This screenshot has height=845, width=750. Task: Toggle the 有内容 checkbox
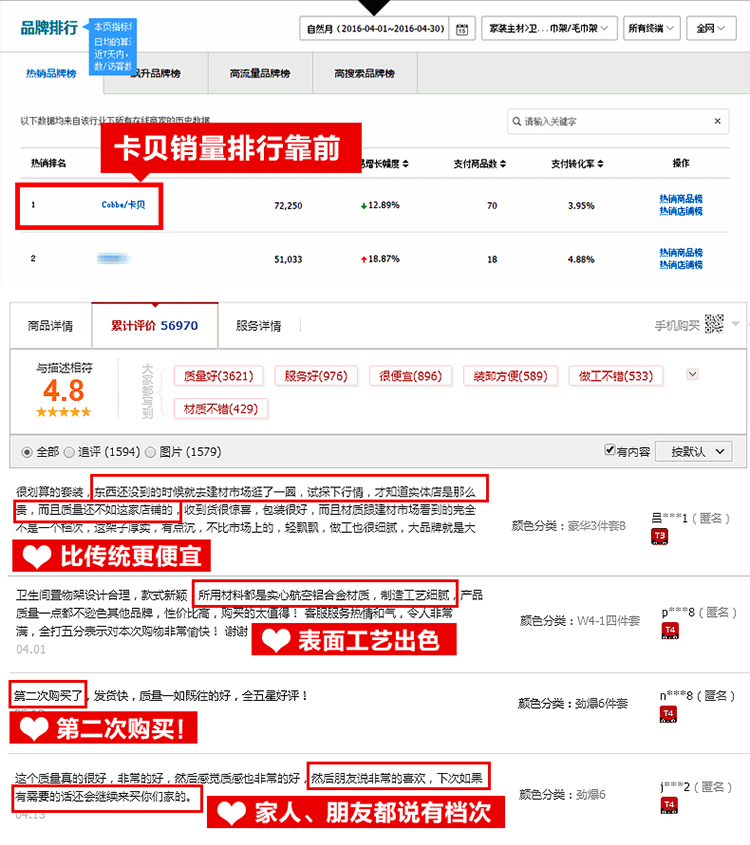click(x=609, y=449)
